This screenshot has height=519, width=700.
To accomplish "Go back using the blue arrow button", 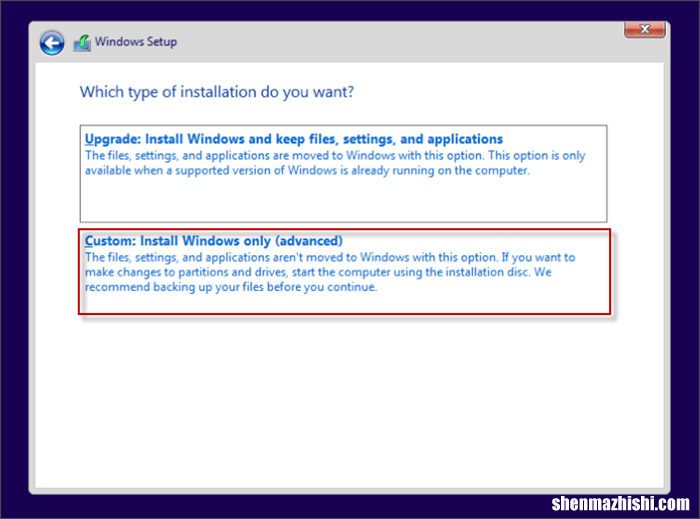I will 51,43.
